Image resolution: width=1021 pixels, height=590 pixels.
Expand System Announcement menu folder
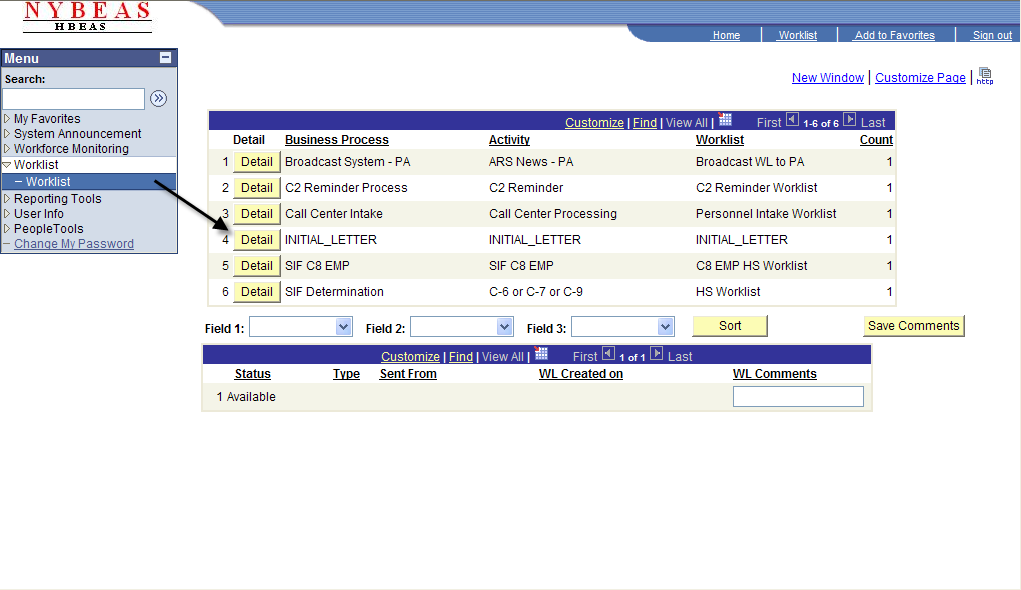7,133
